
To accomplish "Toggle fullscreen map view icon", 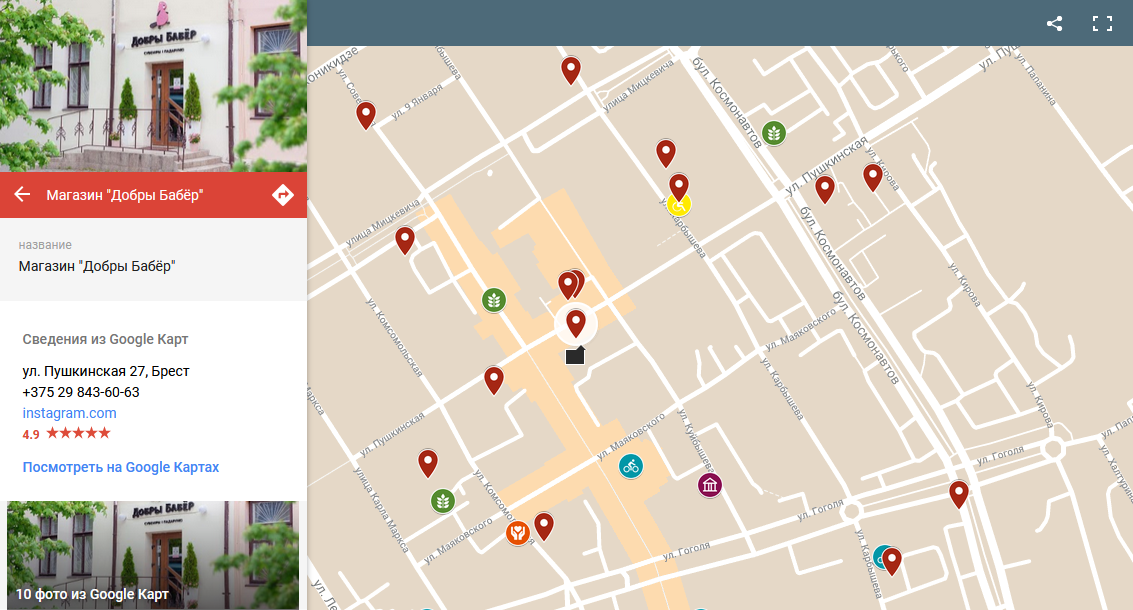I will coord(1102,23).
